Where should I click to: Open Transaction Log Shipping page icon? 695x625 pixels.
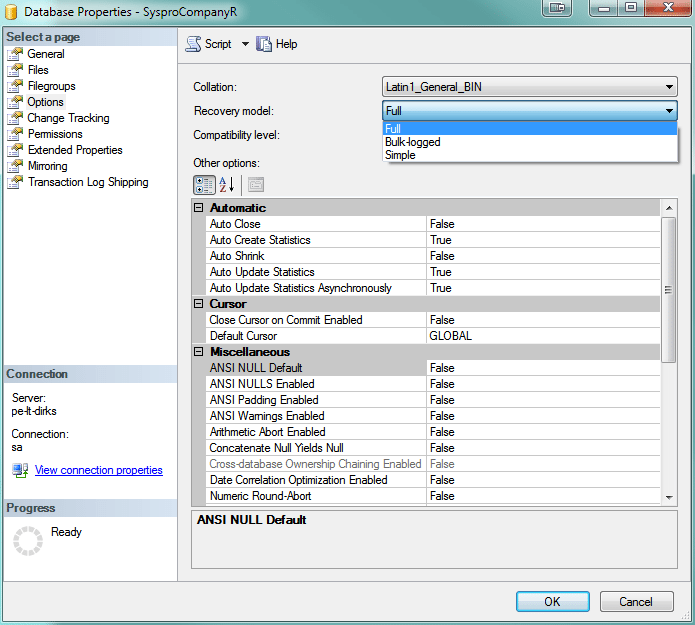pyautogui.click(x=15, y=182)
